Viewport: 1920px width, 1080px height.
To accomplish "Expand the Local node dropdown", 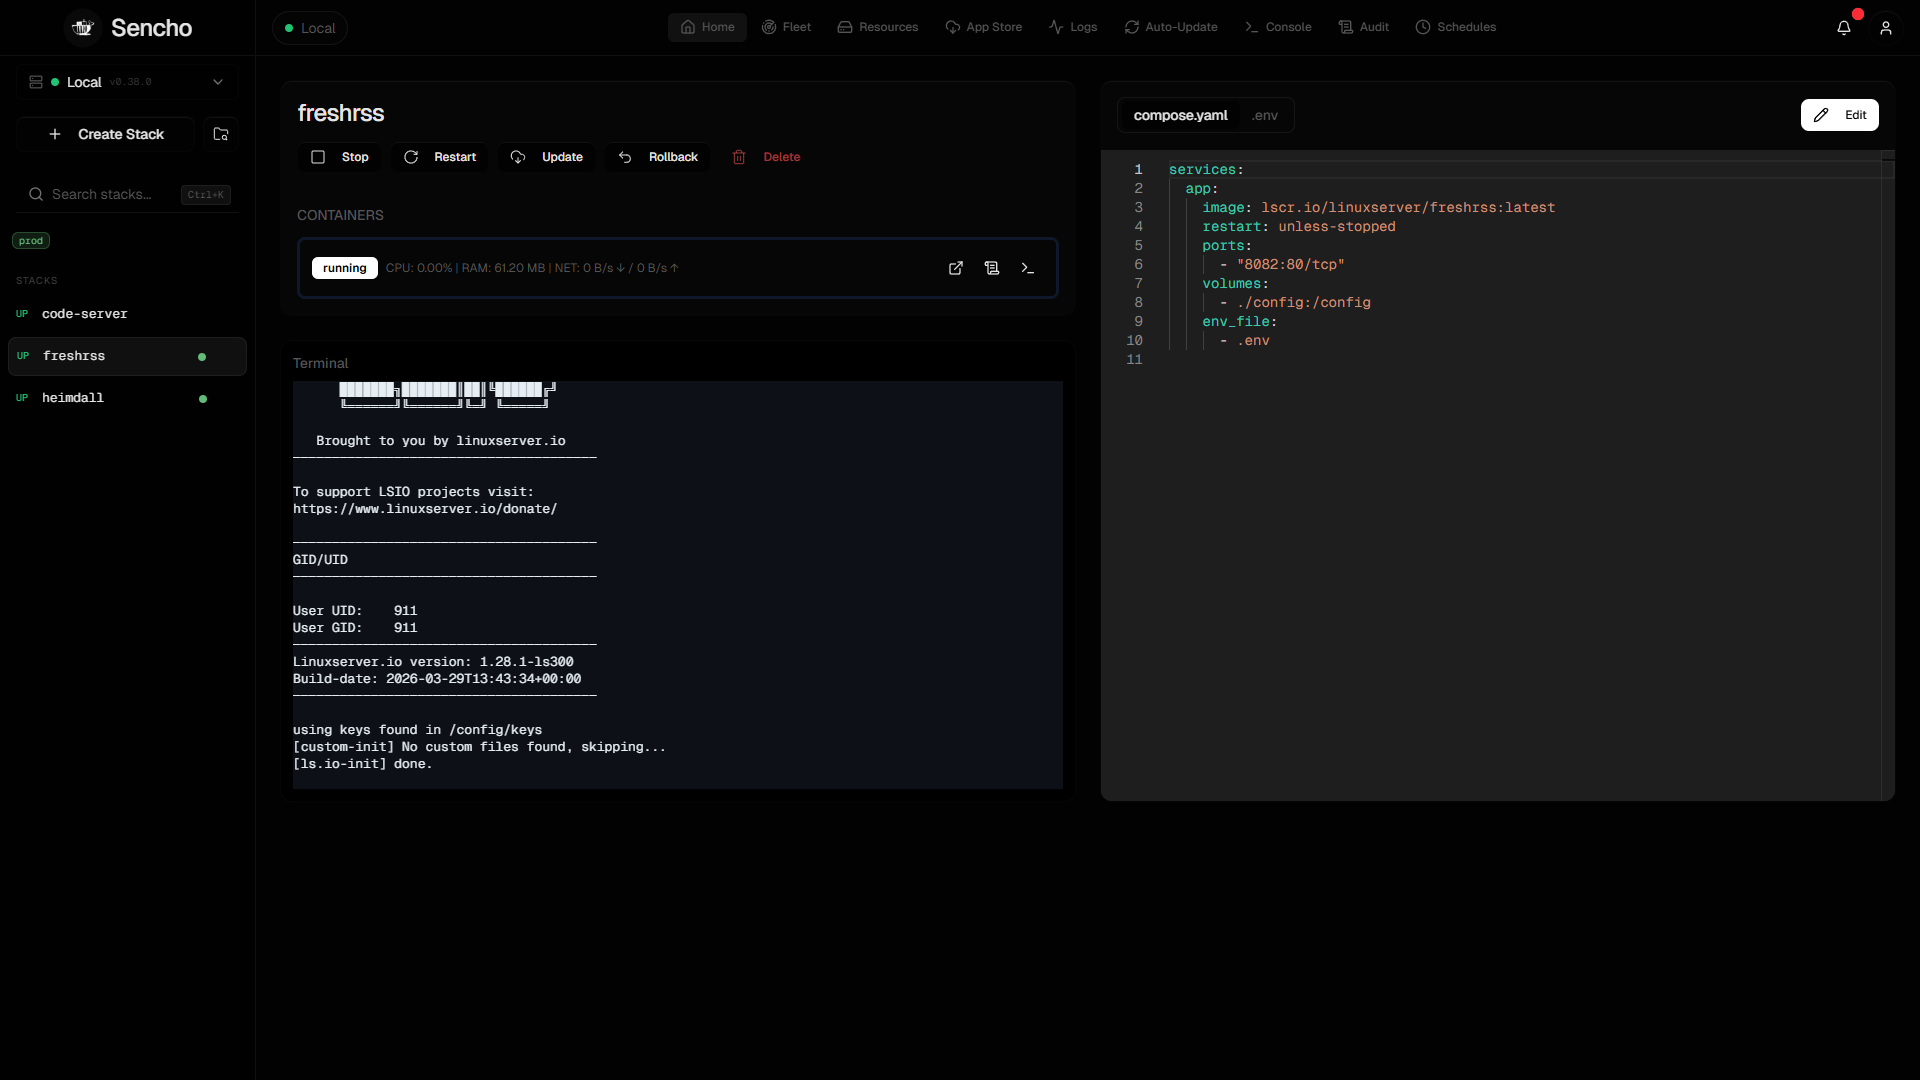I will [x=218, y=82].
